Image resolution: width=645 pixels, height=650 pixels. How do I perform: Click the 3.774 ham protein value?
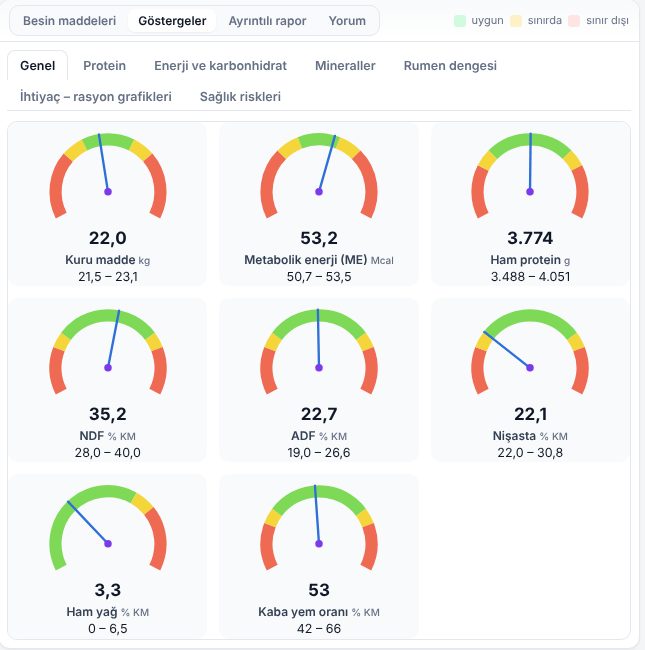tap(530, 238)
